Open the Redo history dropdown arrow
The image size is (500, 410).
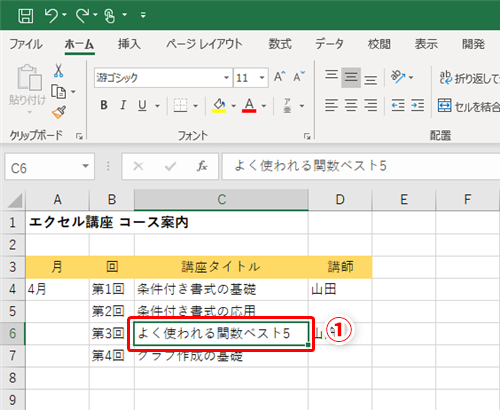tap(95, 15)
